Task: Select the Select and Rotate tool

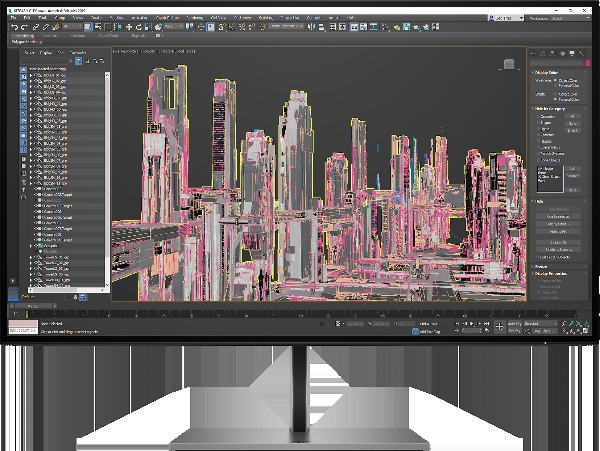Action: [140, 27]
